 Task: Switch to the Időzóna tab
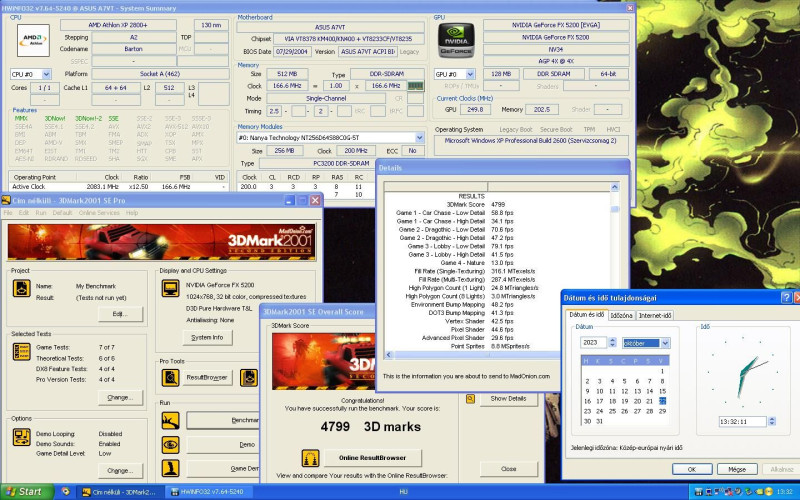(x=621, y=315)
